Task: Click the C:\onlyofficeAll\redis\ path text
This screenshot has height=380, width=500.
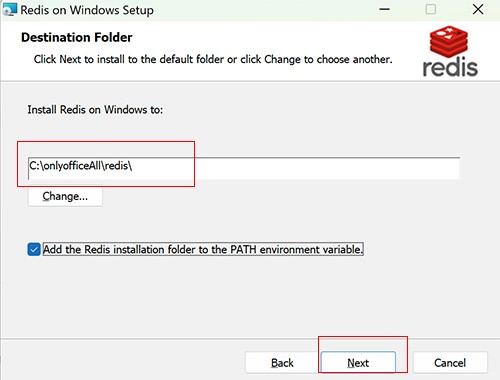Action: [x=81, y=166]
